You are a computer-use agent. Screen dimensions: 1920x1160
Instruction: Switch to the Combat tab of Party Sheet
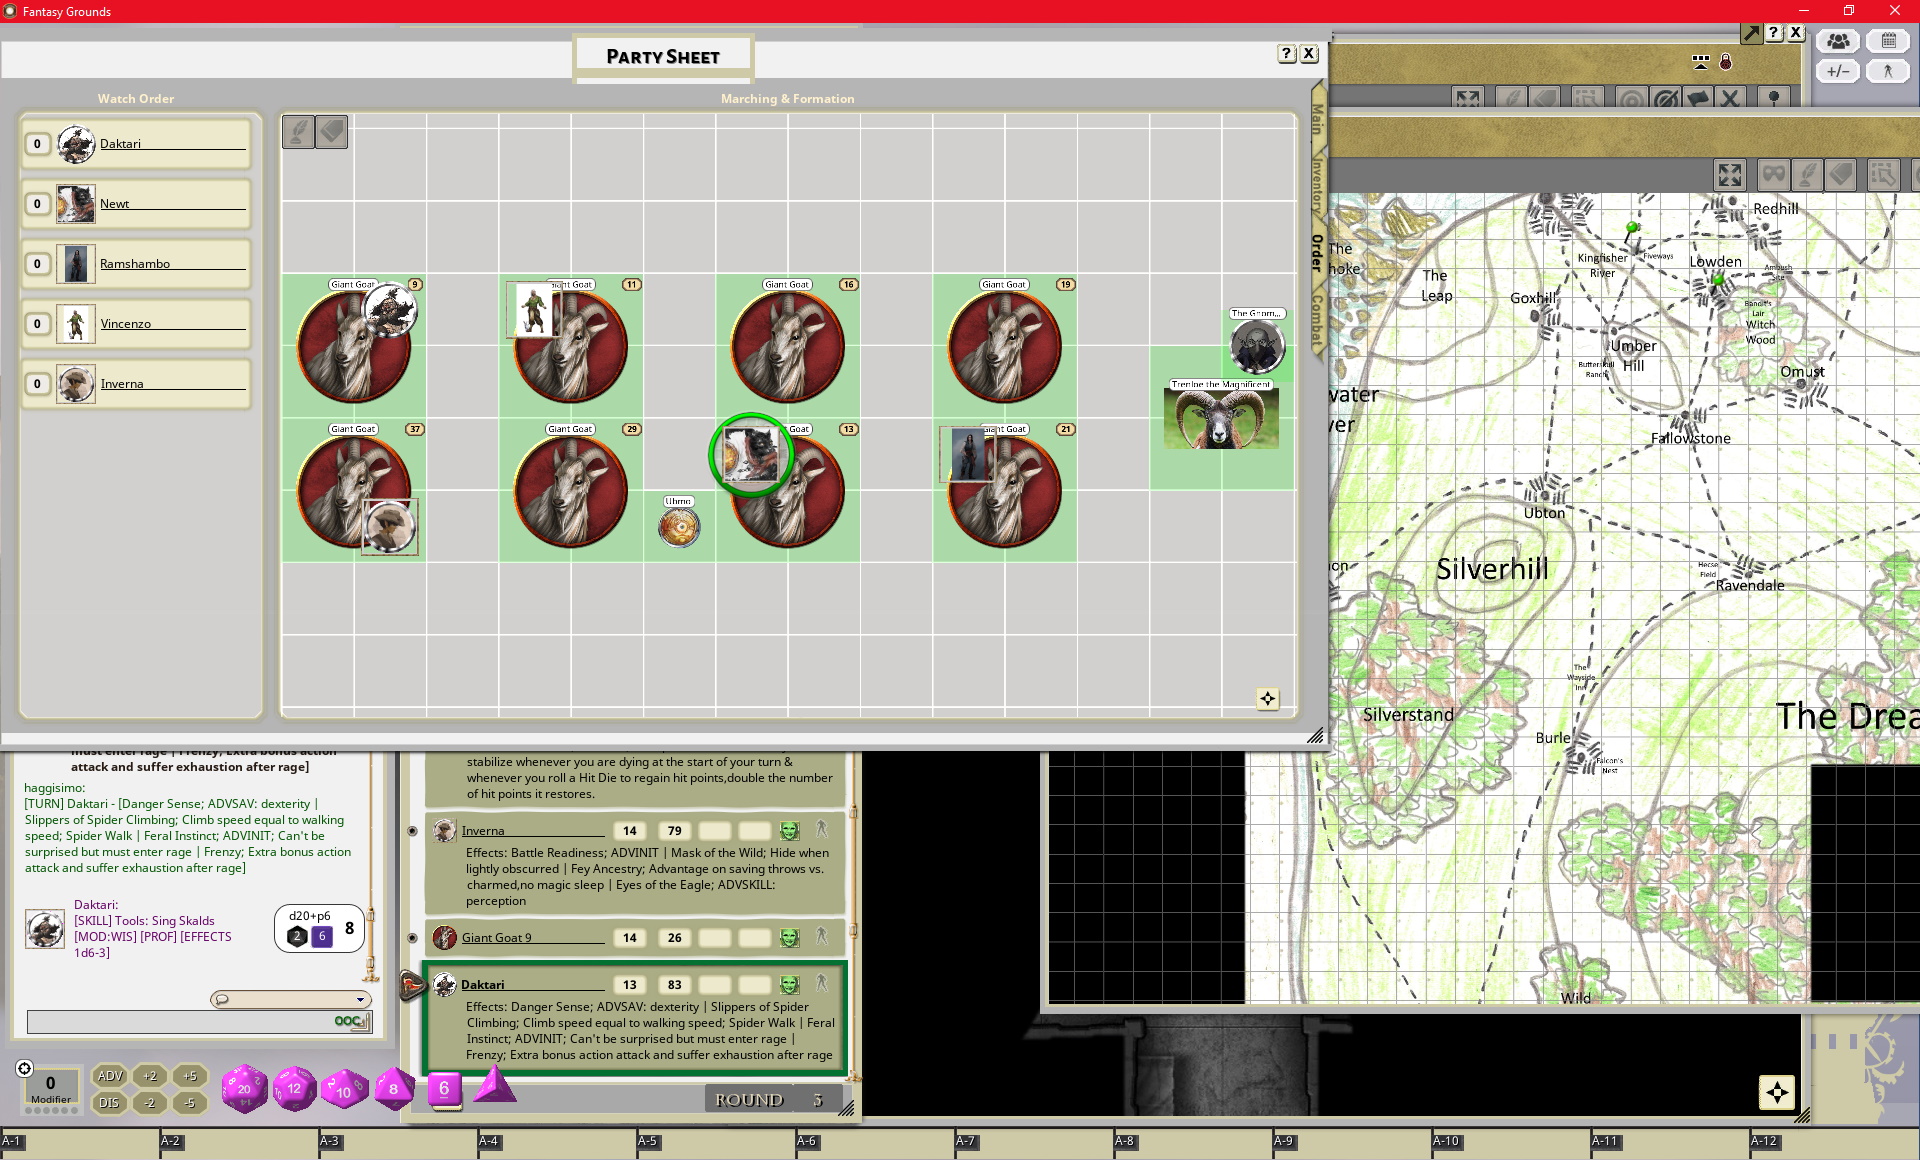coord(1317,322)
